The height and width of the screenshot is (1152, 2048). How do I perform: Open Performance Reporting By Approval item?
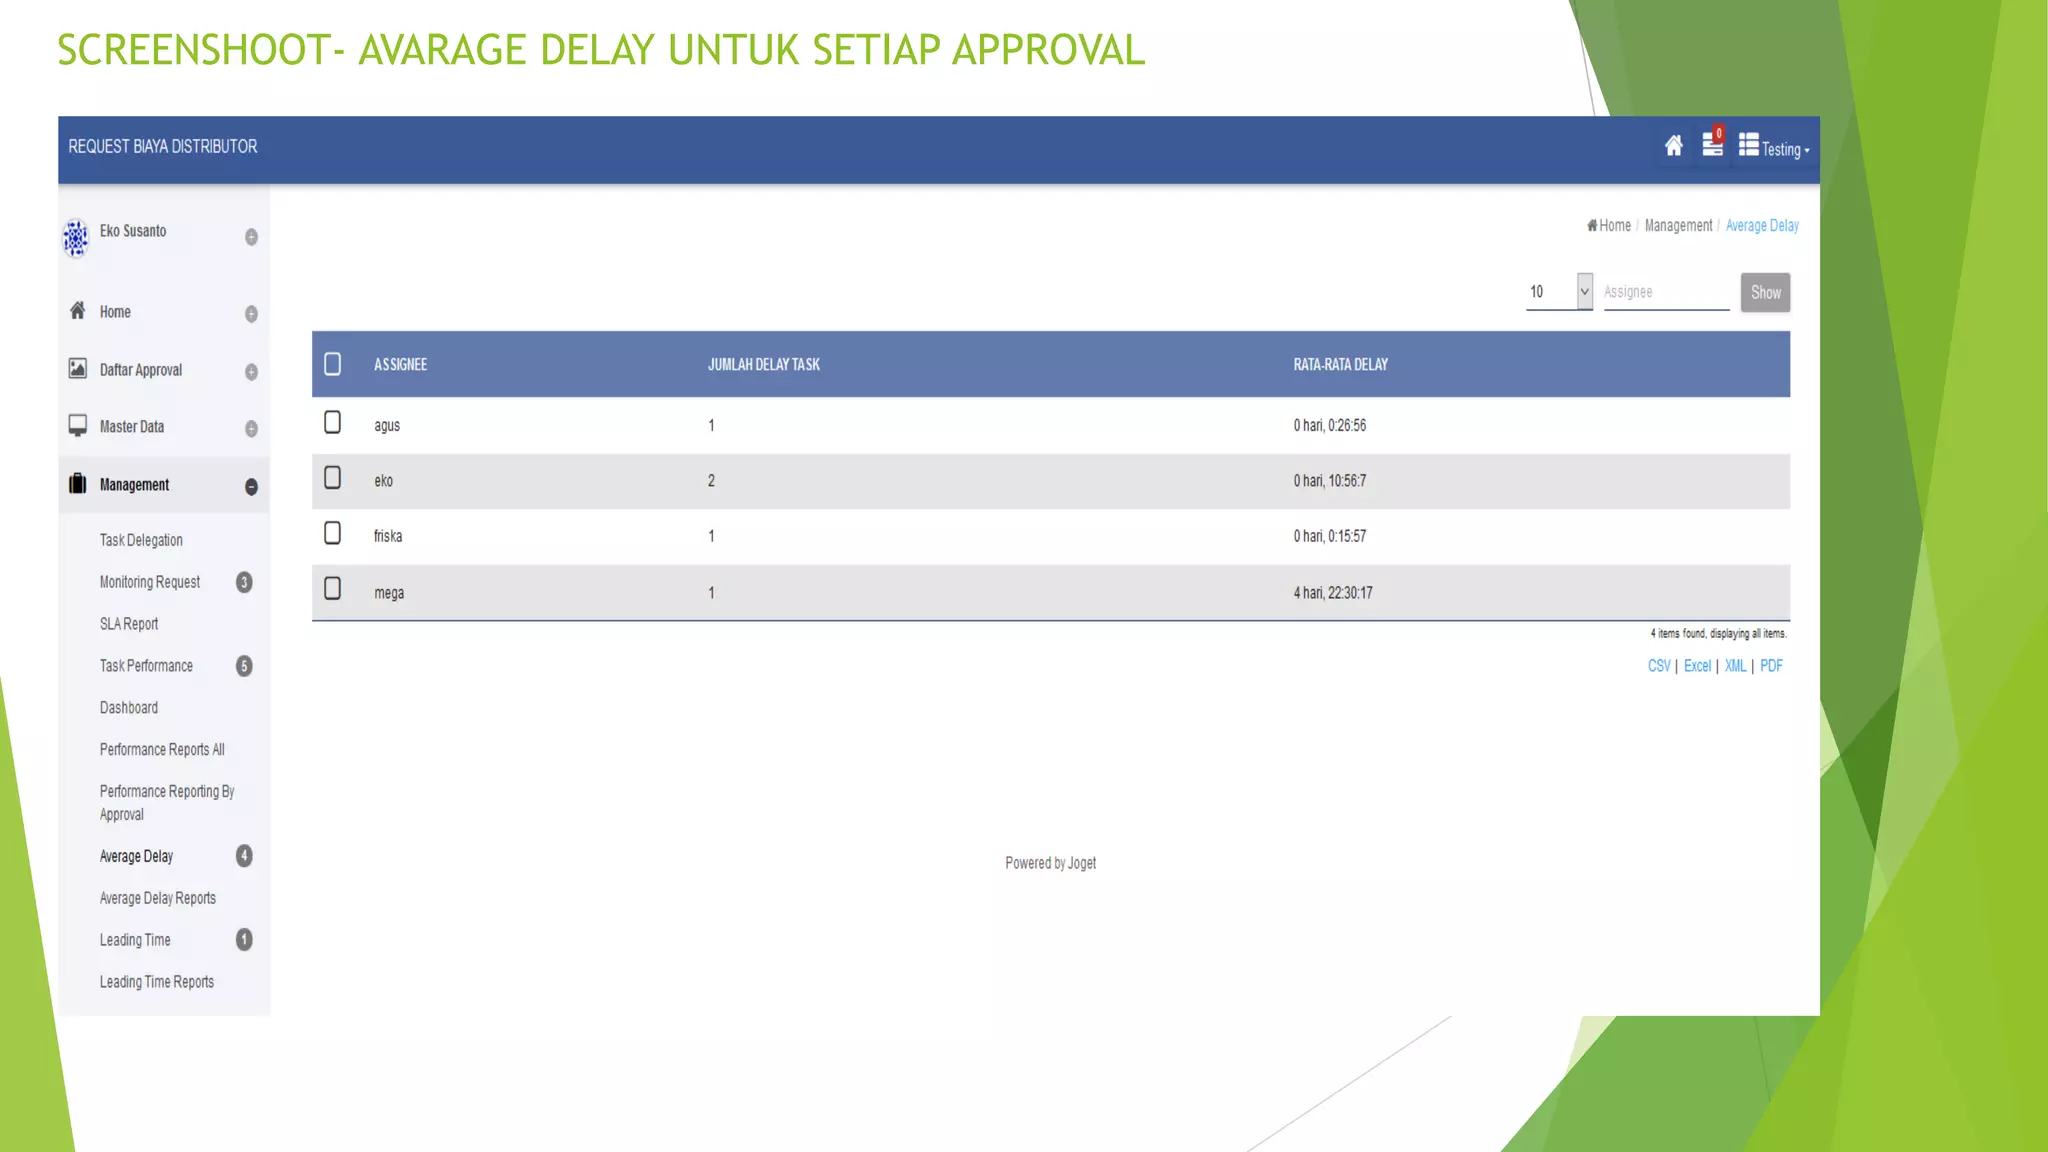click(167, 803)
